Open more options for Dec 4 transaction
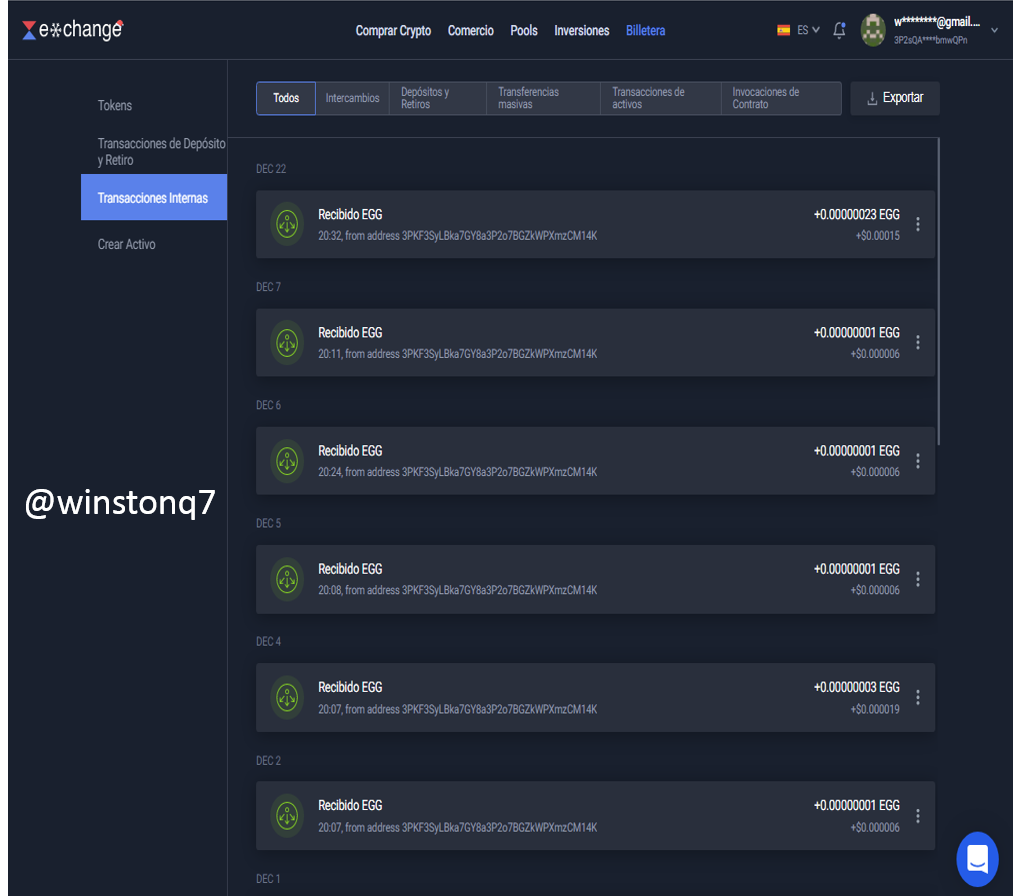The height and width of the screenshot is (896, 1013). click(917, 697)
